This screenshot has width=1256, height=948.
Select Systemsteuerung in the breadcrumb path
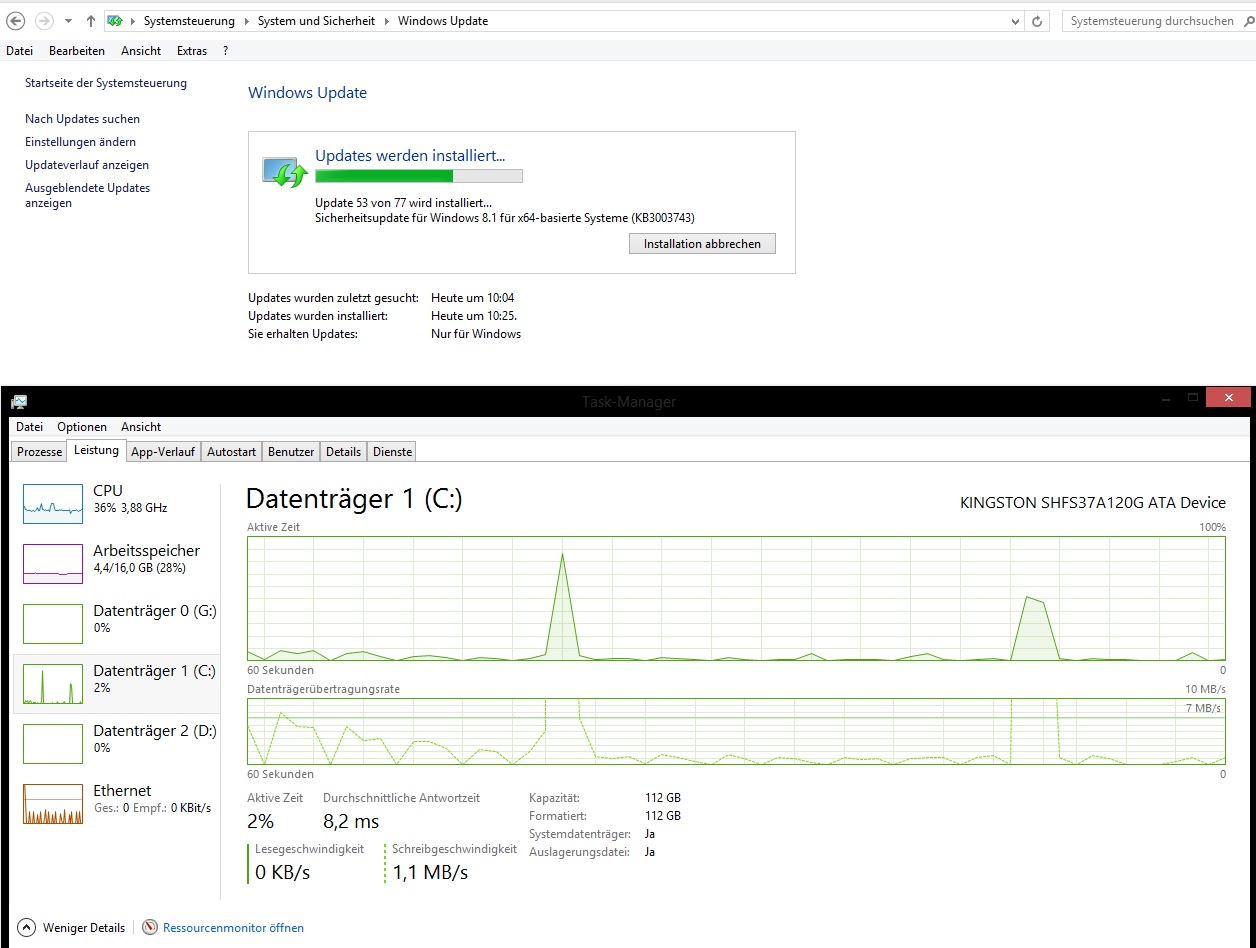click(189, 21)
